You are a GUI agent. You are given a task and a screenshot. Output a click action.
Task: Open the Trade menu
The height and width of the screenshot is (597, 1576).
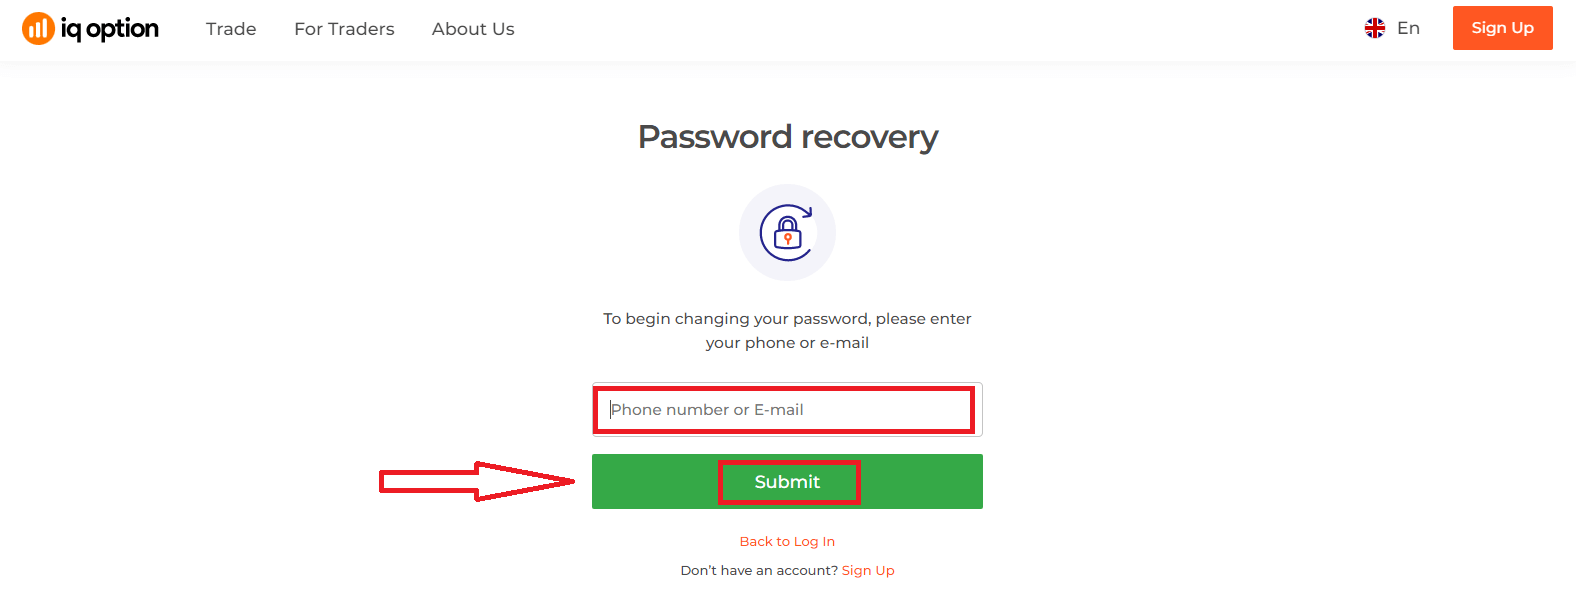tap(231, 29)
